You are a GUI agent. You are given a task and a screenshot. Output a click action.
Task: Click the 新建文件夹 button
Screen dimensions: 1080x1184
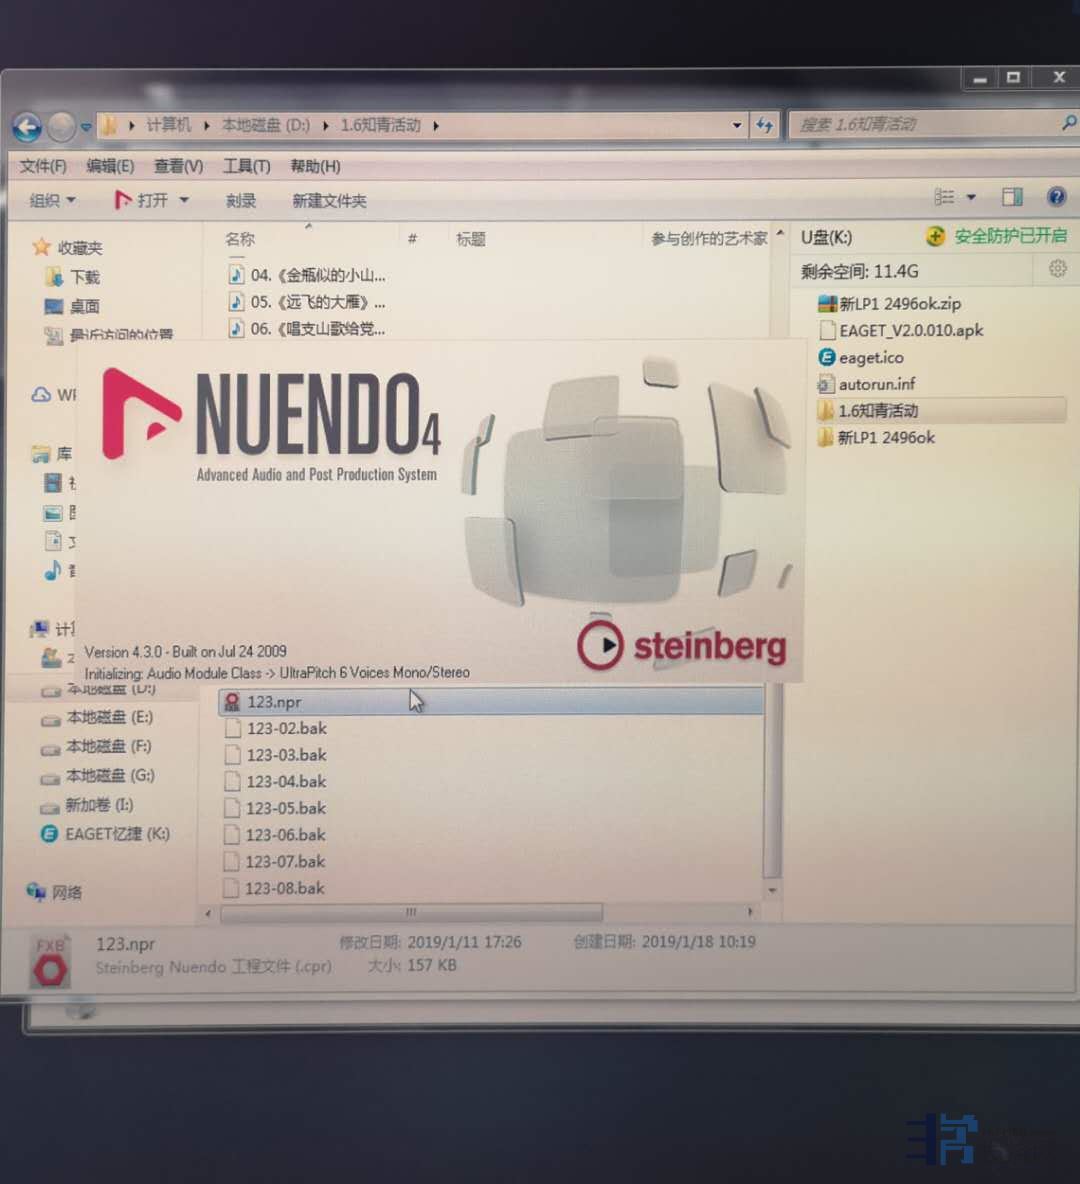pos(329,201)
